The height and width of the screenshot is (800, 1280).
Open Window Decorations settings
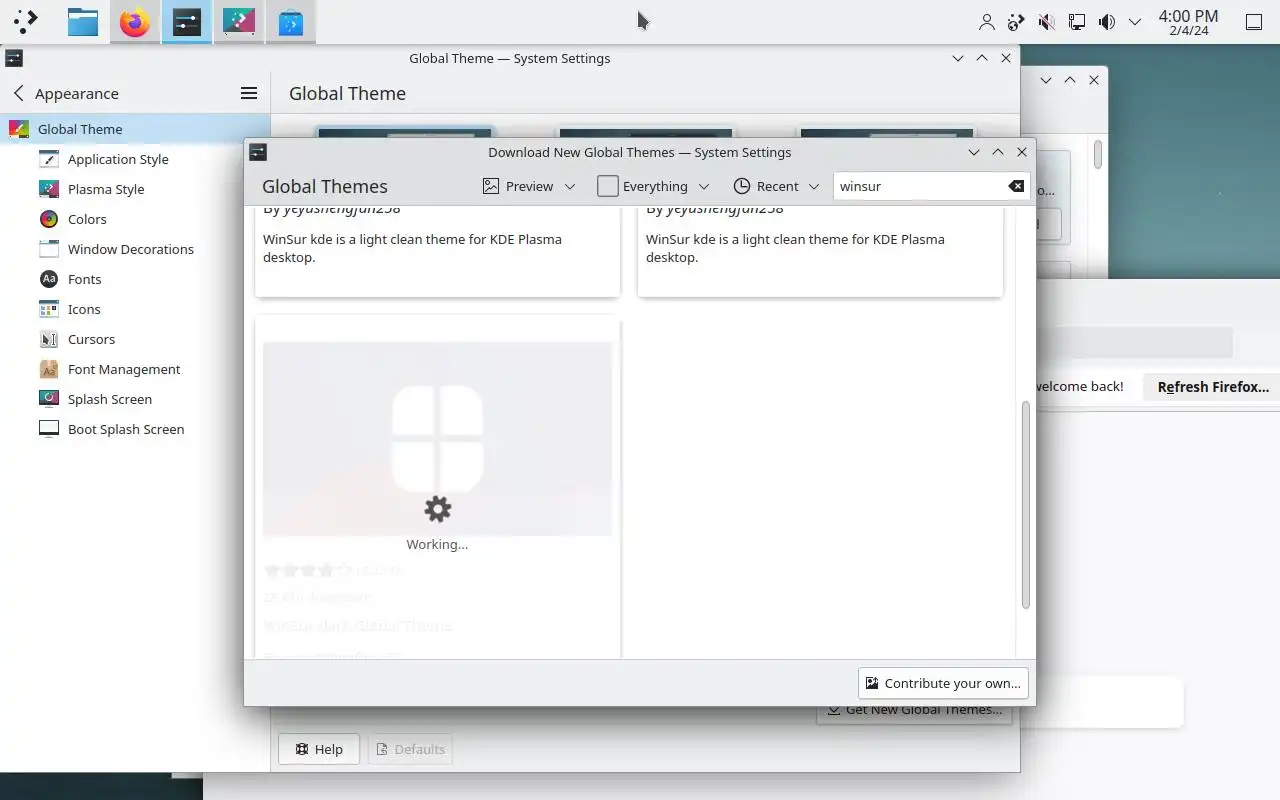[135, 249]
